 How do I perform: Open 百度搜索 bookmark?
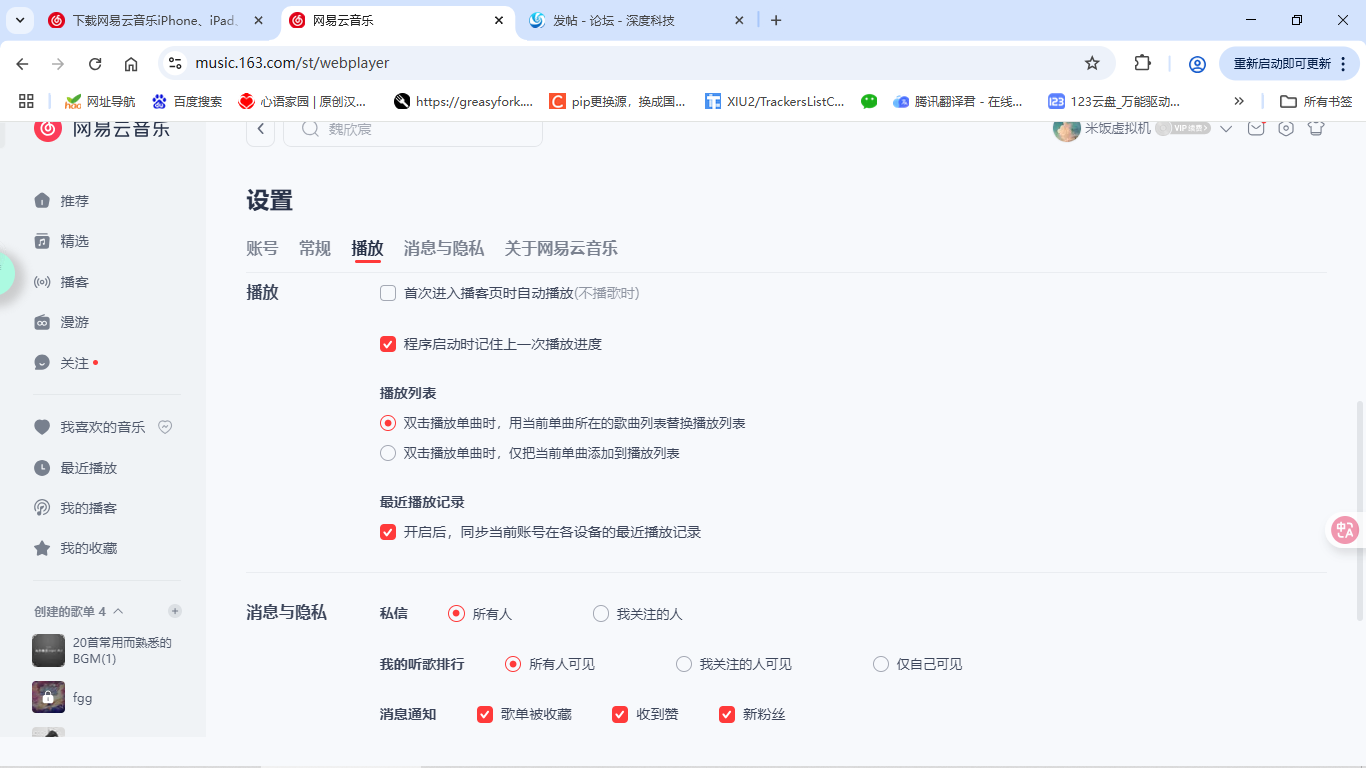pyautogui.click(x=187, y=101)
